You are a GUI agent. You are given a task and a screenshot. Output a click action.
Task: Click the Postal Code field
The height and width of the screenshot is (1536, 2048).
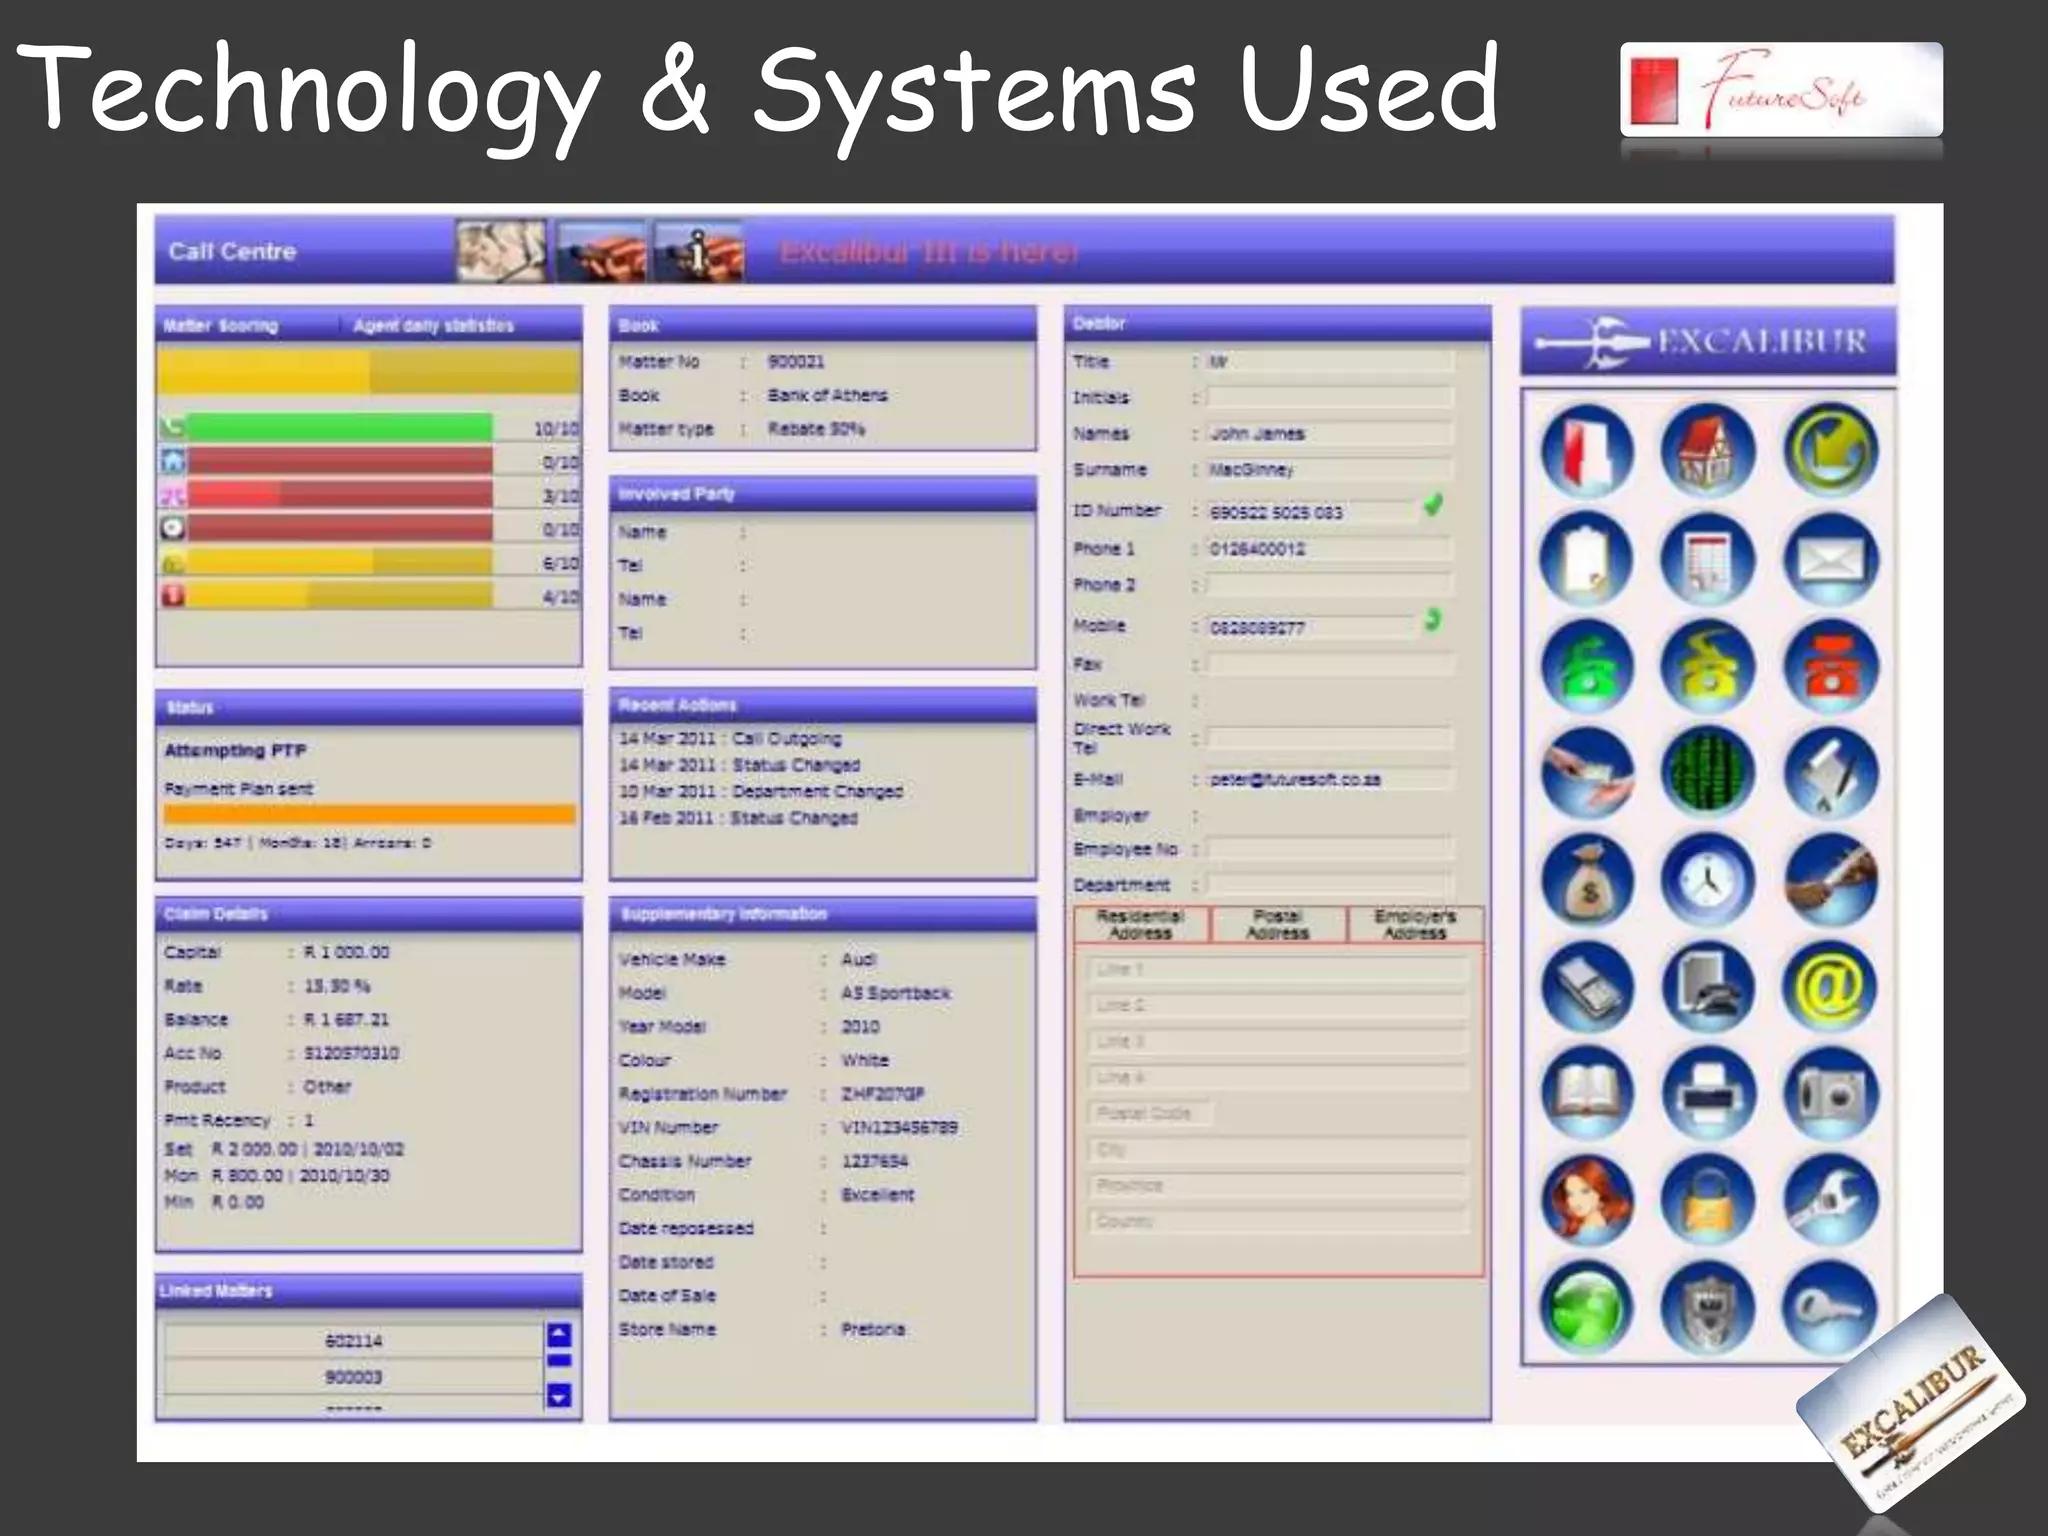point(1149,1113)
